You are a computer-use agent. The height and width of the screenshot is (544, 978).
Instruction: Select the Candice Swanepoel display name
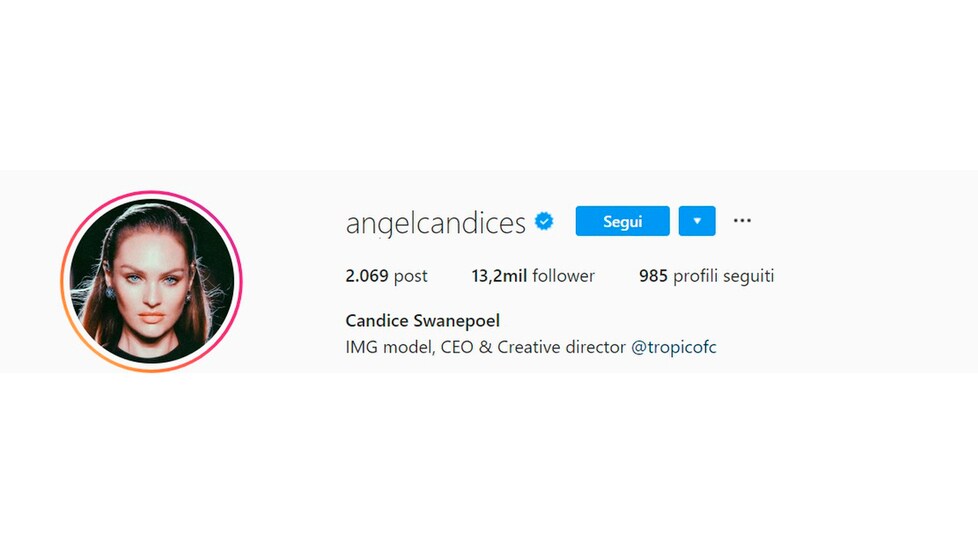422,321
